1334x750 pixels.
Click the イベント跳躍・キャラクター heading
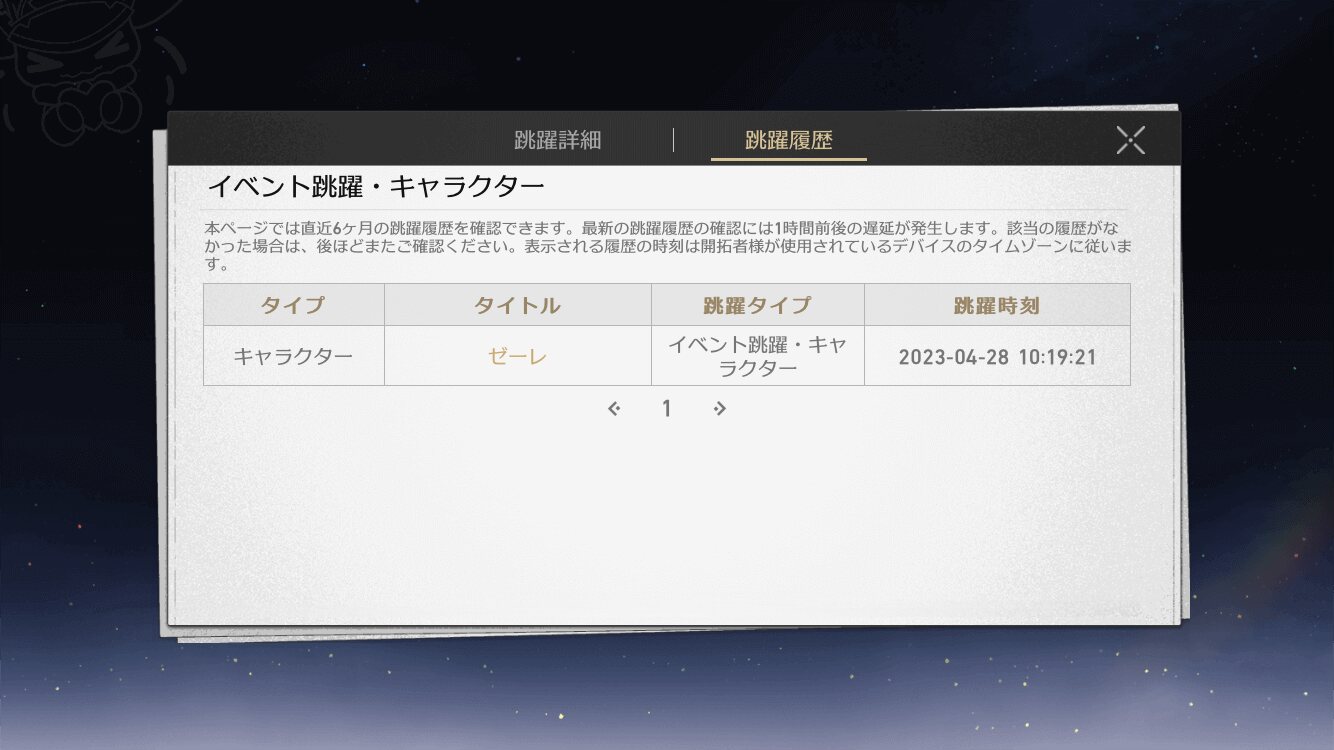(375, 187)
